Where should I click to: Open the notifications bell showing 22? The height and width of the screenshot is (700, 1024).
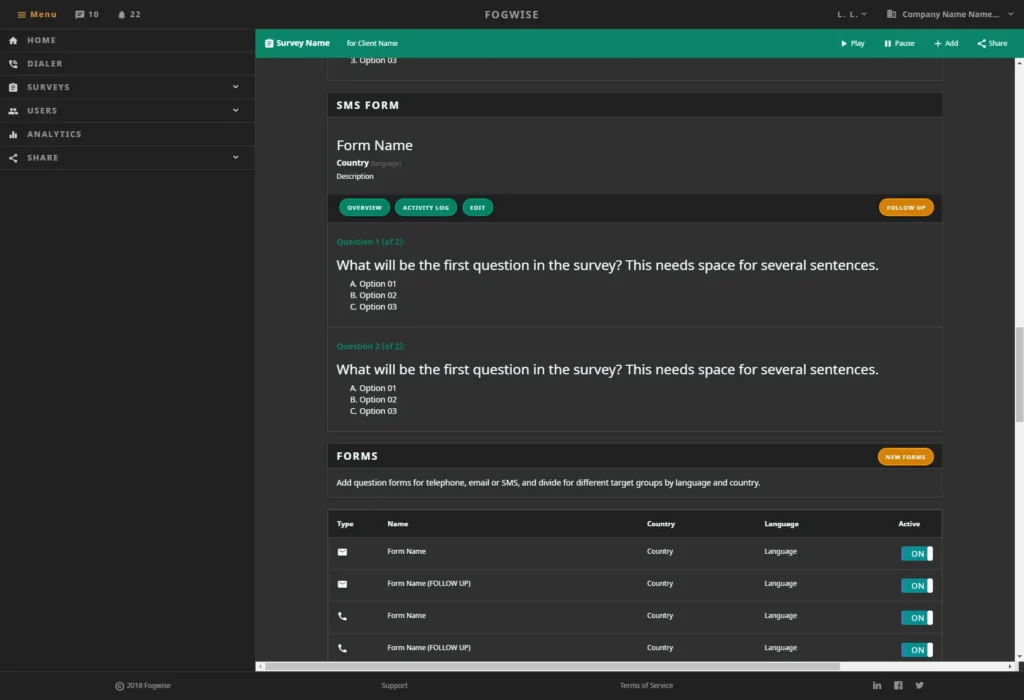[x=121, y=14]
